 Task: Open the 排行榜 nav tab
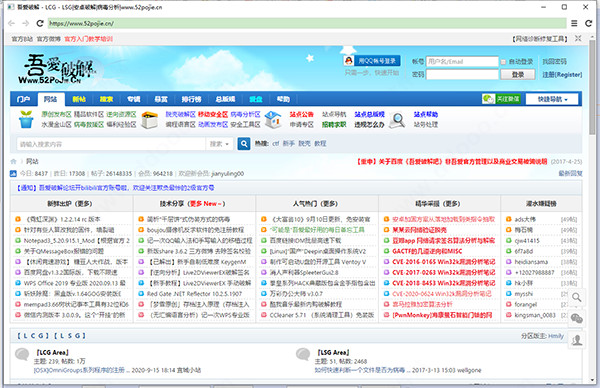click(x=191, y=99)
